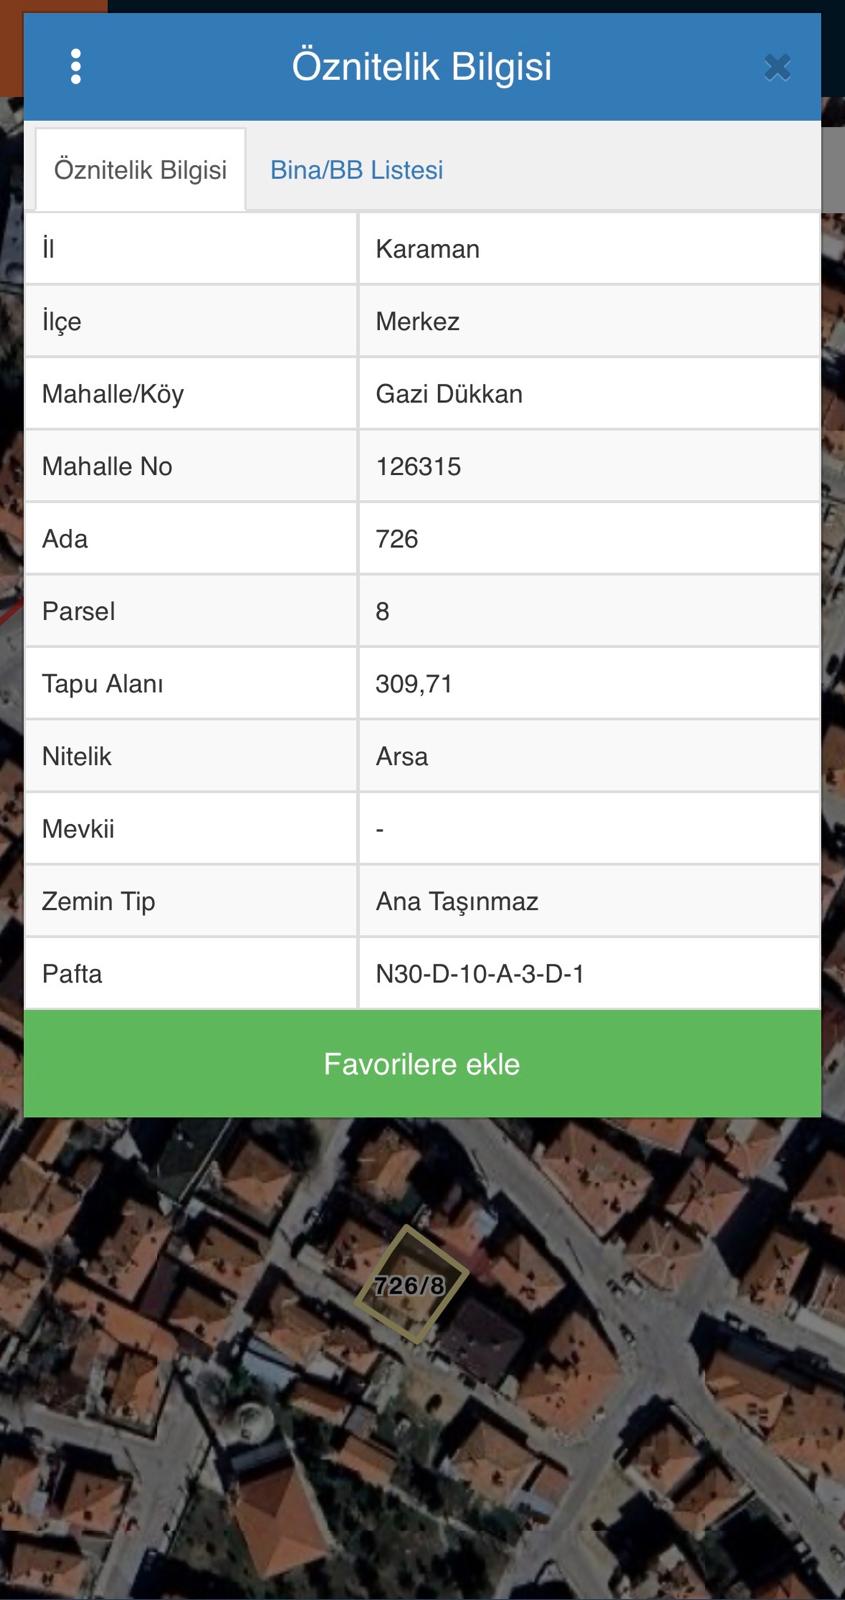The height and width of the screenshot is (1600, 845).
Task: Open the three-dot menu in the header
Action: coord(75,66)
